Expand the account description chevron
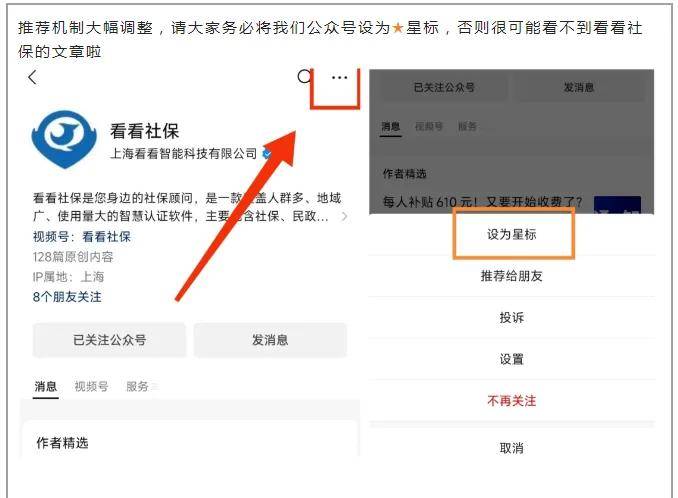 pos(344,216)
